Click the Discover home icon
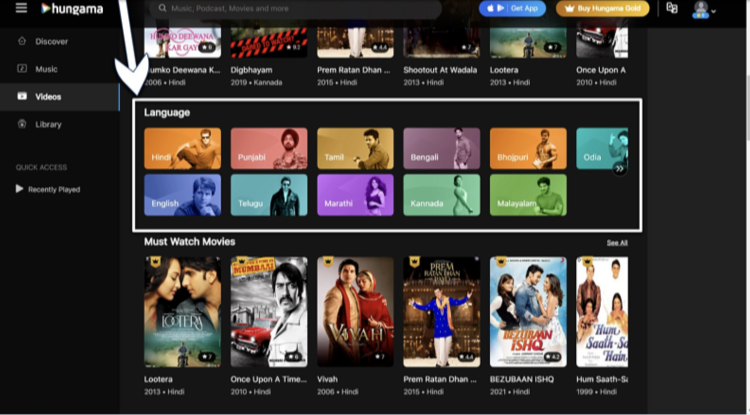This screenshot has height=415, width=750. [22, 41]
